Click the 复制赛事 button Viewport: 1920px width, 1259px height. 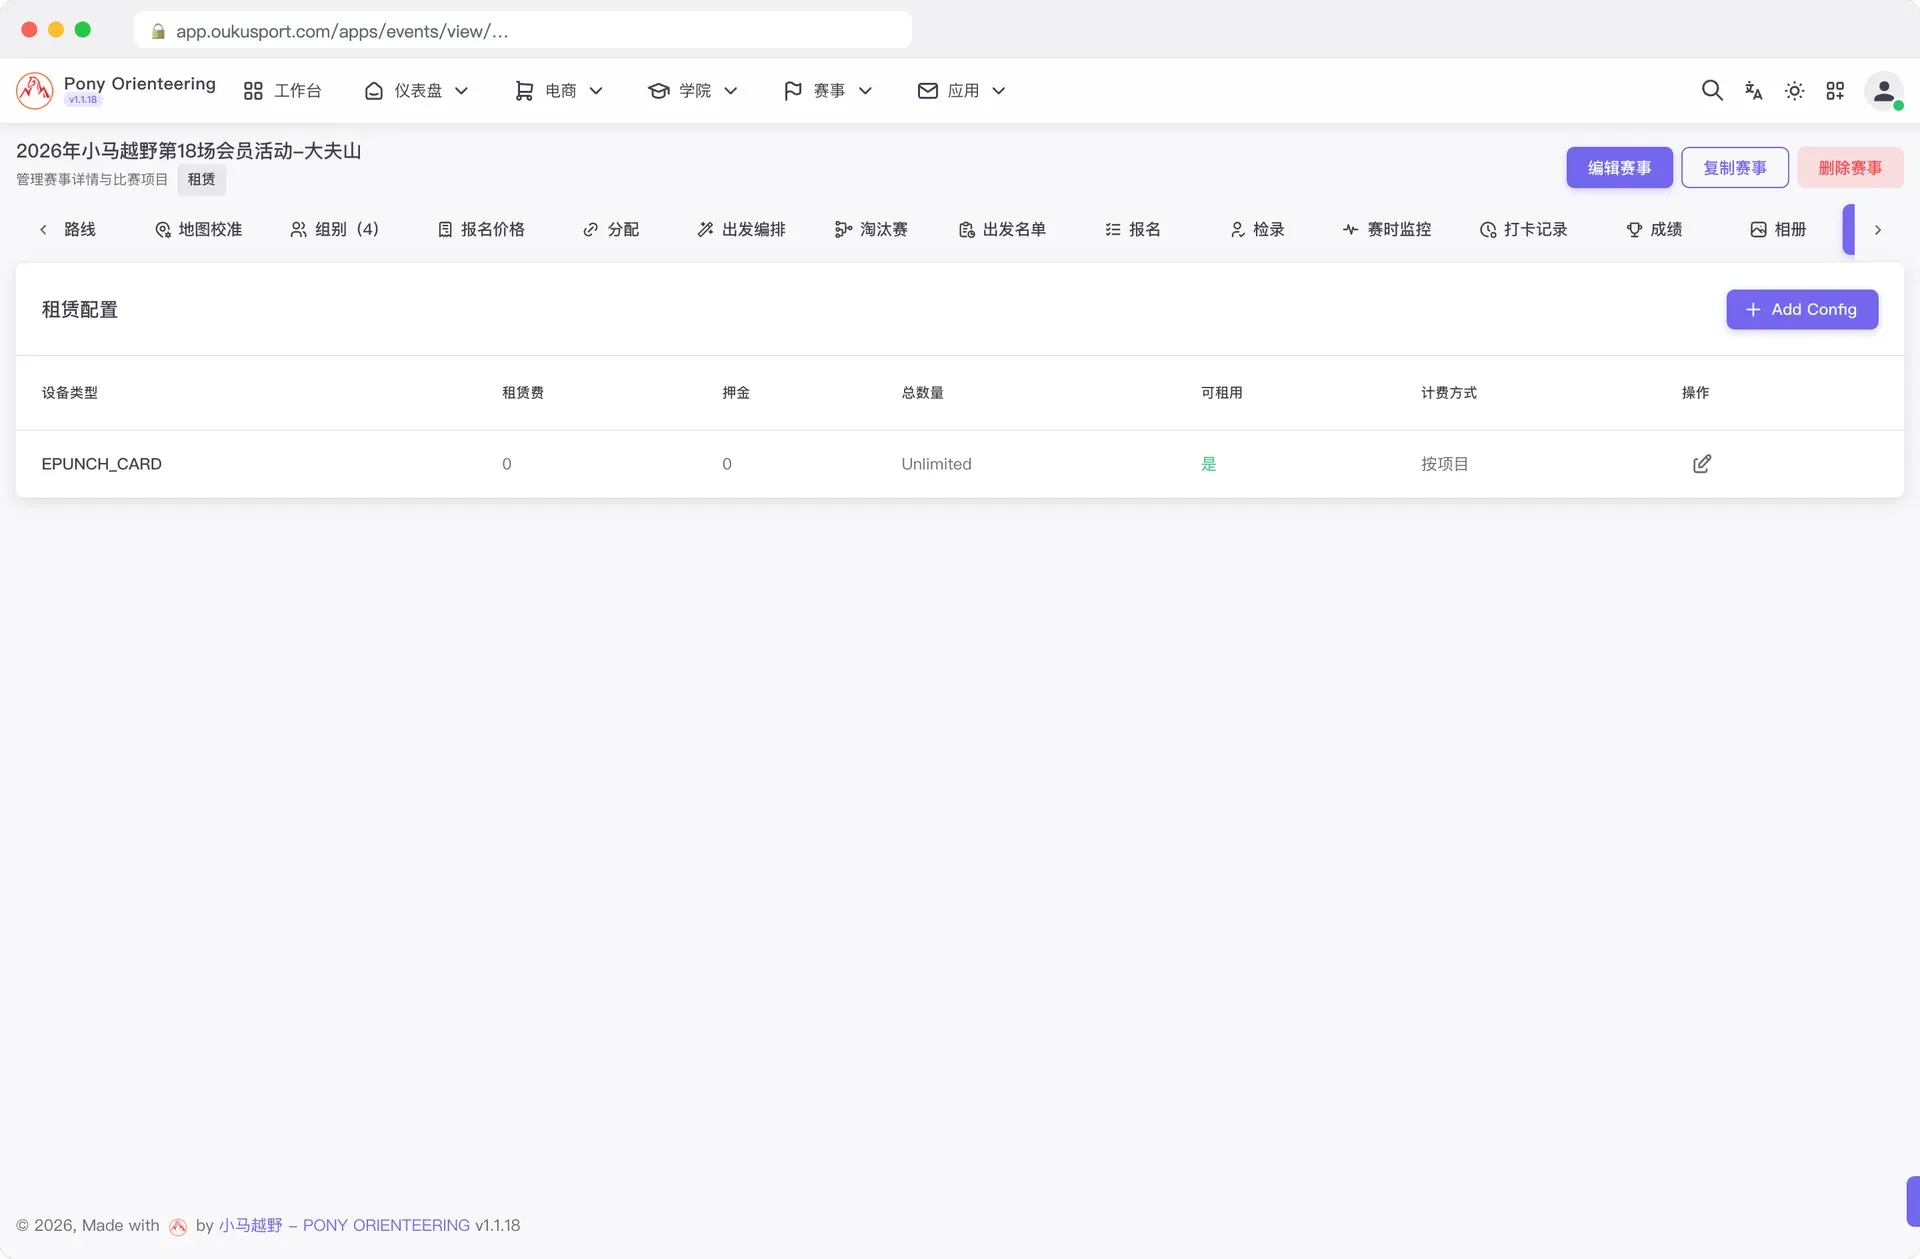(1735, 168)
